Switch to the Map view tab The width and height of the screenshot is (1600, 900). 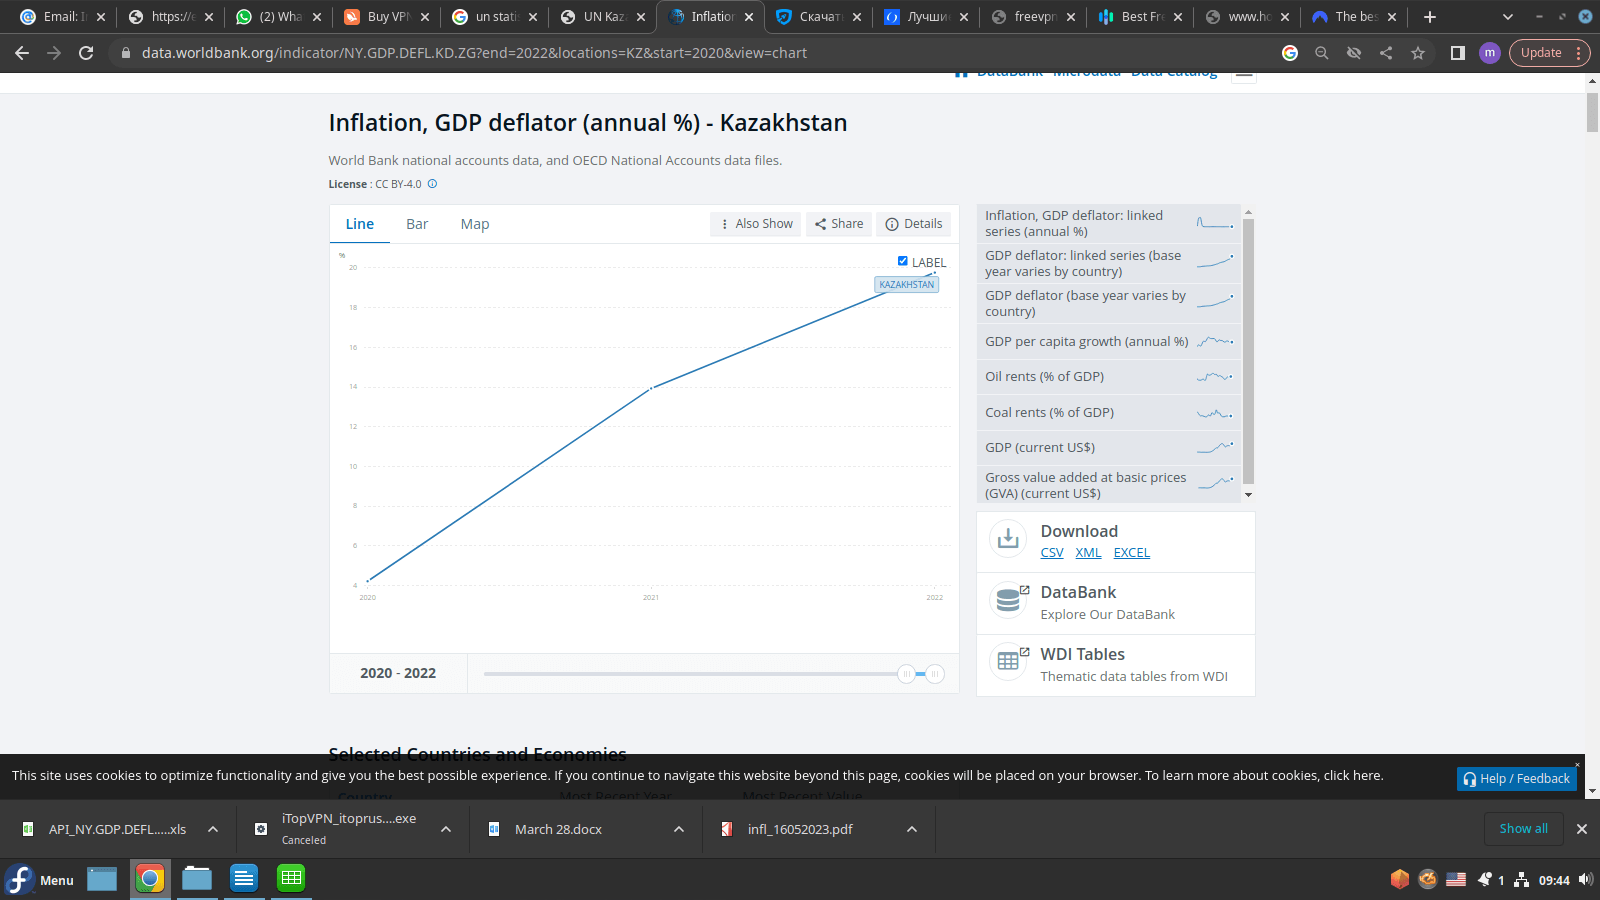tap(475, 224)
